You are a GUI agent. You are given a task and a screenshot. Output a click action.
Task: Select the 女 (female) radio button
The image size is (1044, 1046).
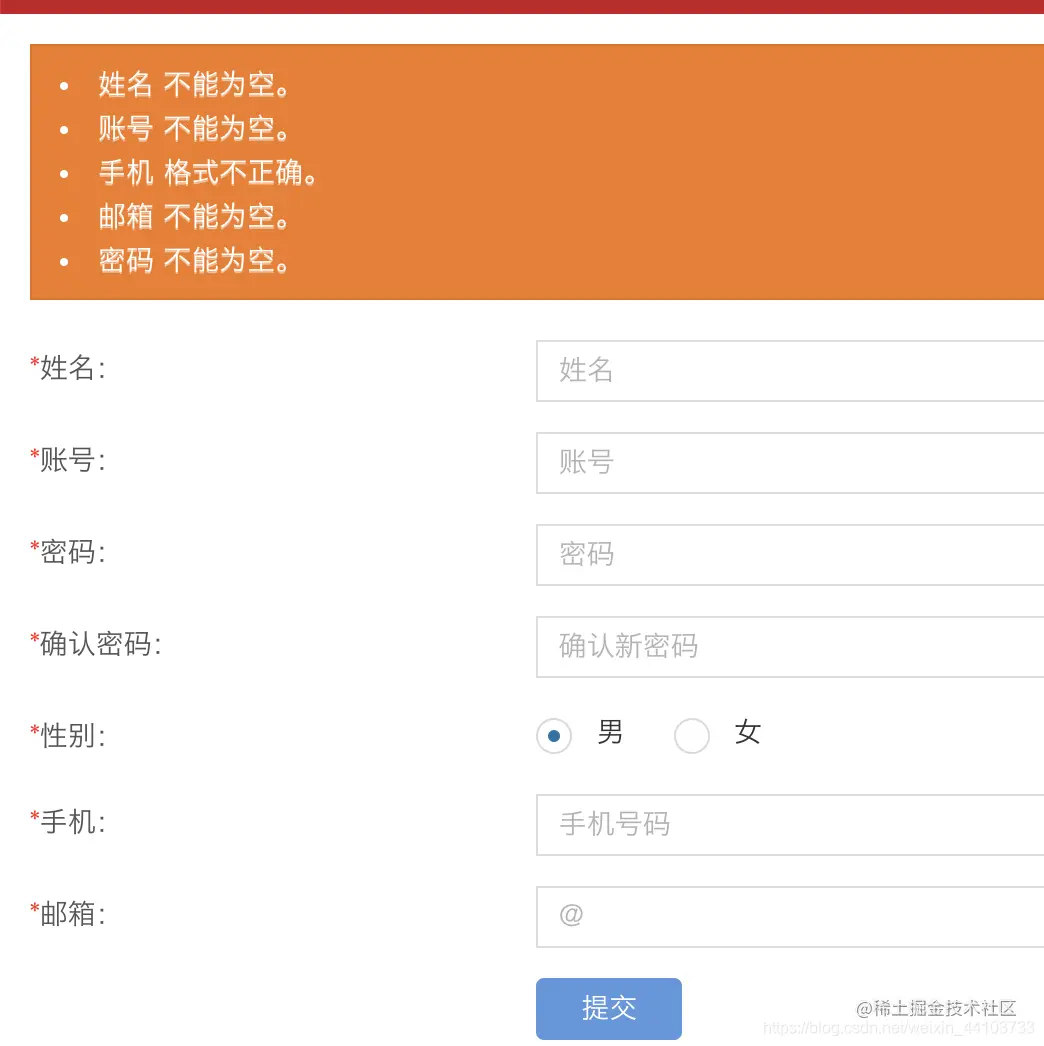click(x=692, y=736)
